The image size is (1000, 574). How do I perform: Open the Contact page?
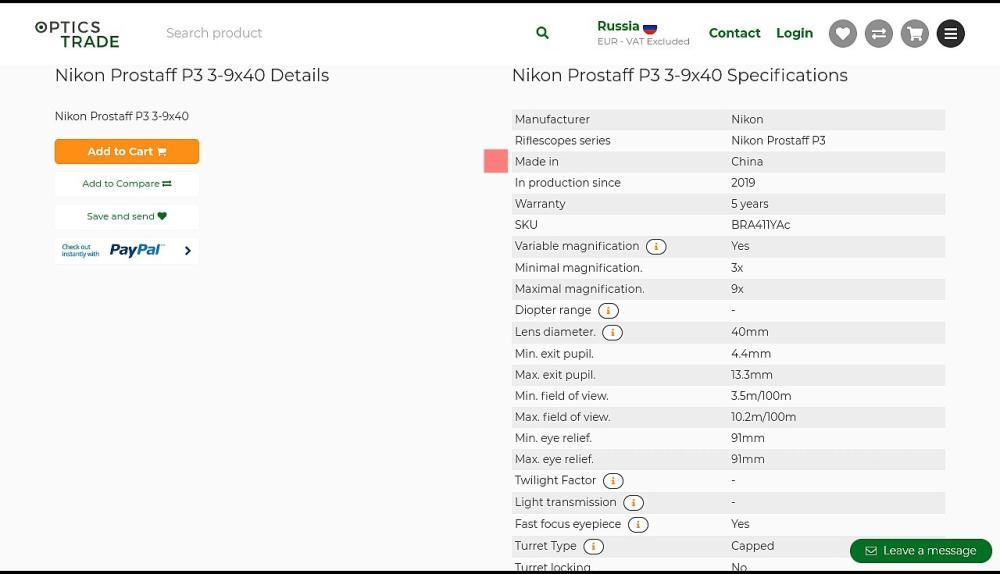coord(734,33)
